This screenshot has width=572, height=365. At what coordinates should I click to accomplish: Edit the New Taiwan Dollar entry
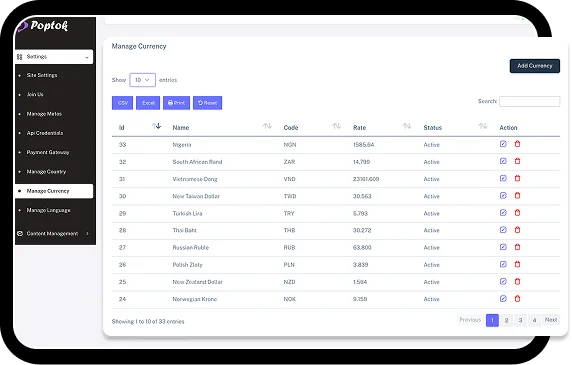coord(503,195)
